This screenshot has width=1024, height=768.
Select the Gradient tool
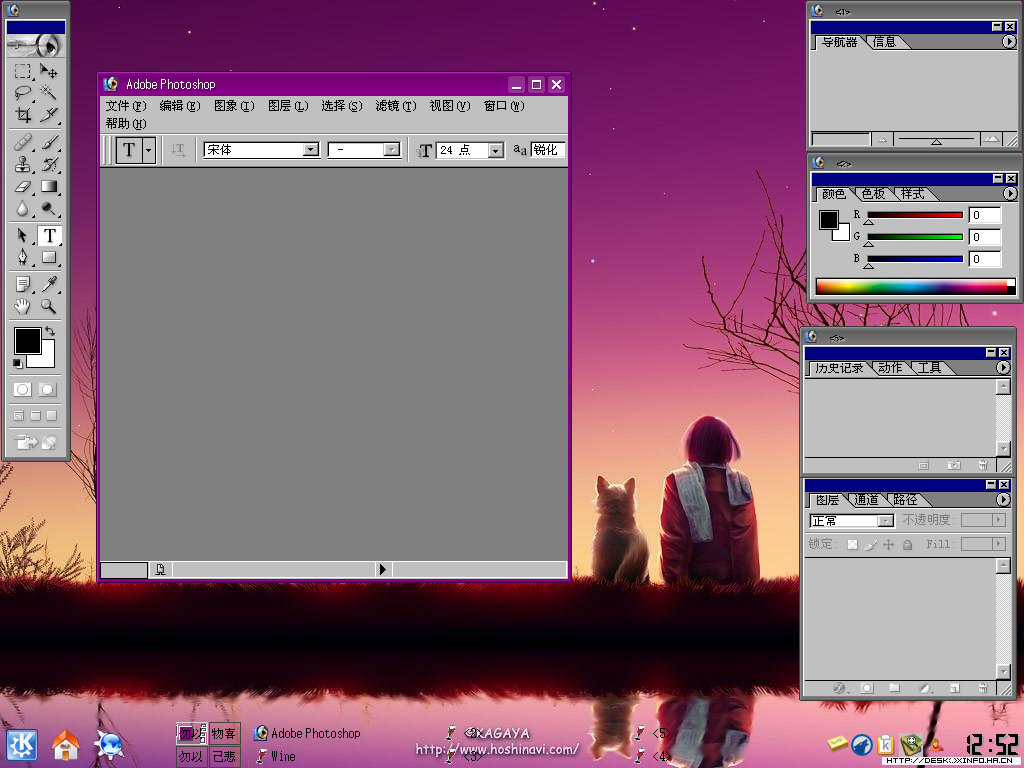(48, 186)
